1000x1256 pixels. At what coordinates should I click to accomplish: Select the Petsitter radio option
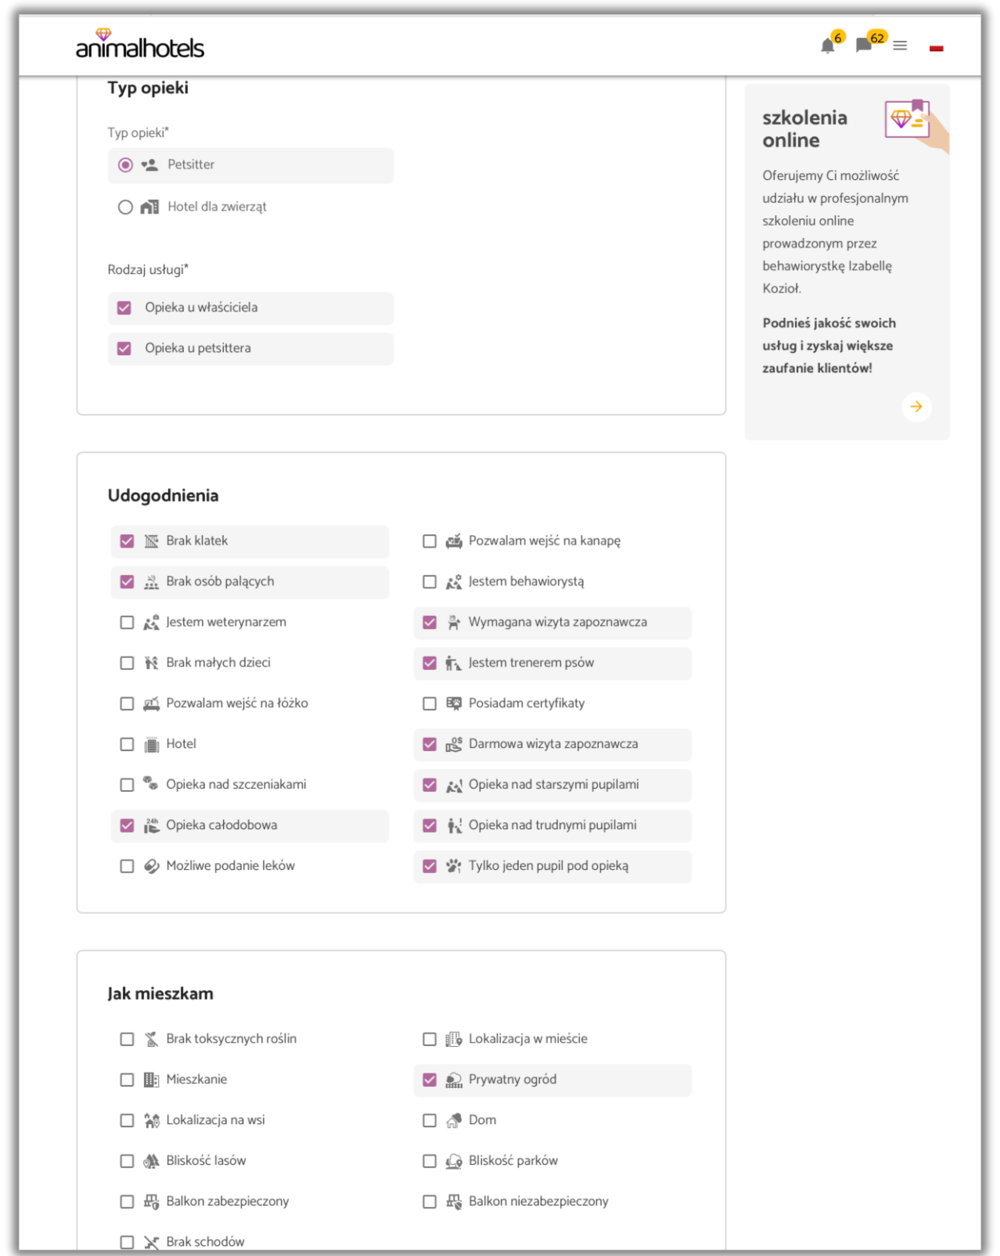coord(125,165)
